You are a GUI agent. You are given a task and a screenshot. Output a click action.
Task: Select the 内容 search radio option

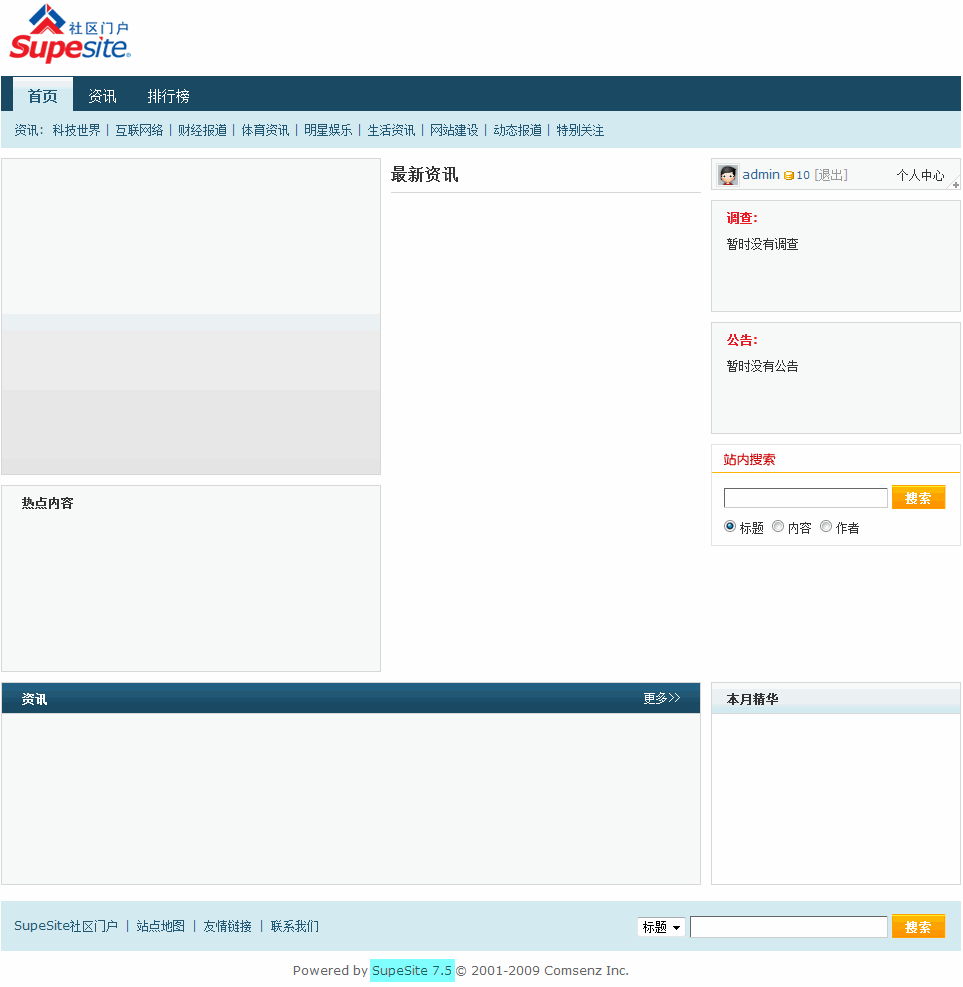pyautogui.click(x=778, y=526)
